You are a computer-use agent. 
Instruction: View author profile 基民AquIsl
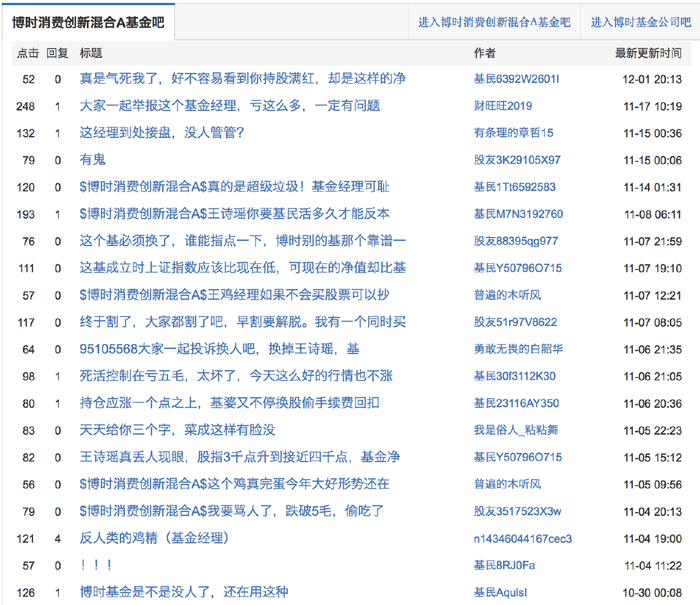pyautogui.click(x=500, y=592)
